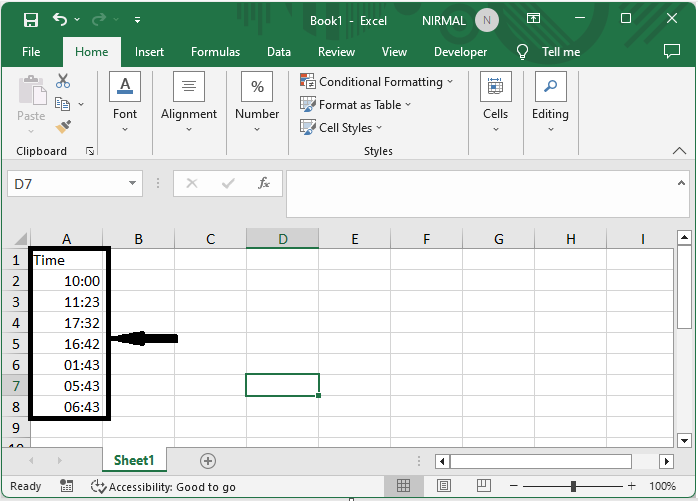698x501 pixels.
Task: Click the Sheet1 tab
Action: point(134,460)
